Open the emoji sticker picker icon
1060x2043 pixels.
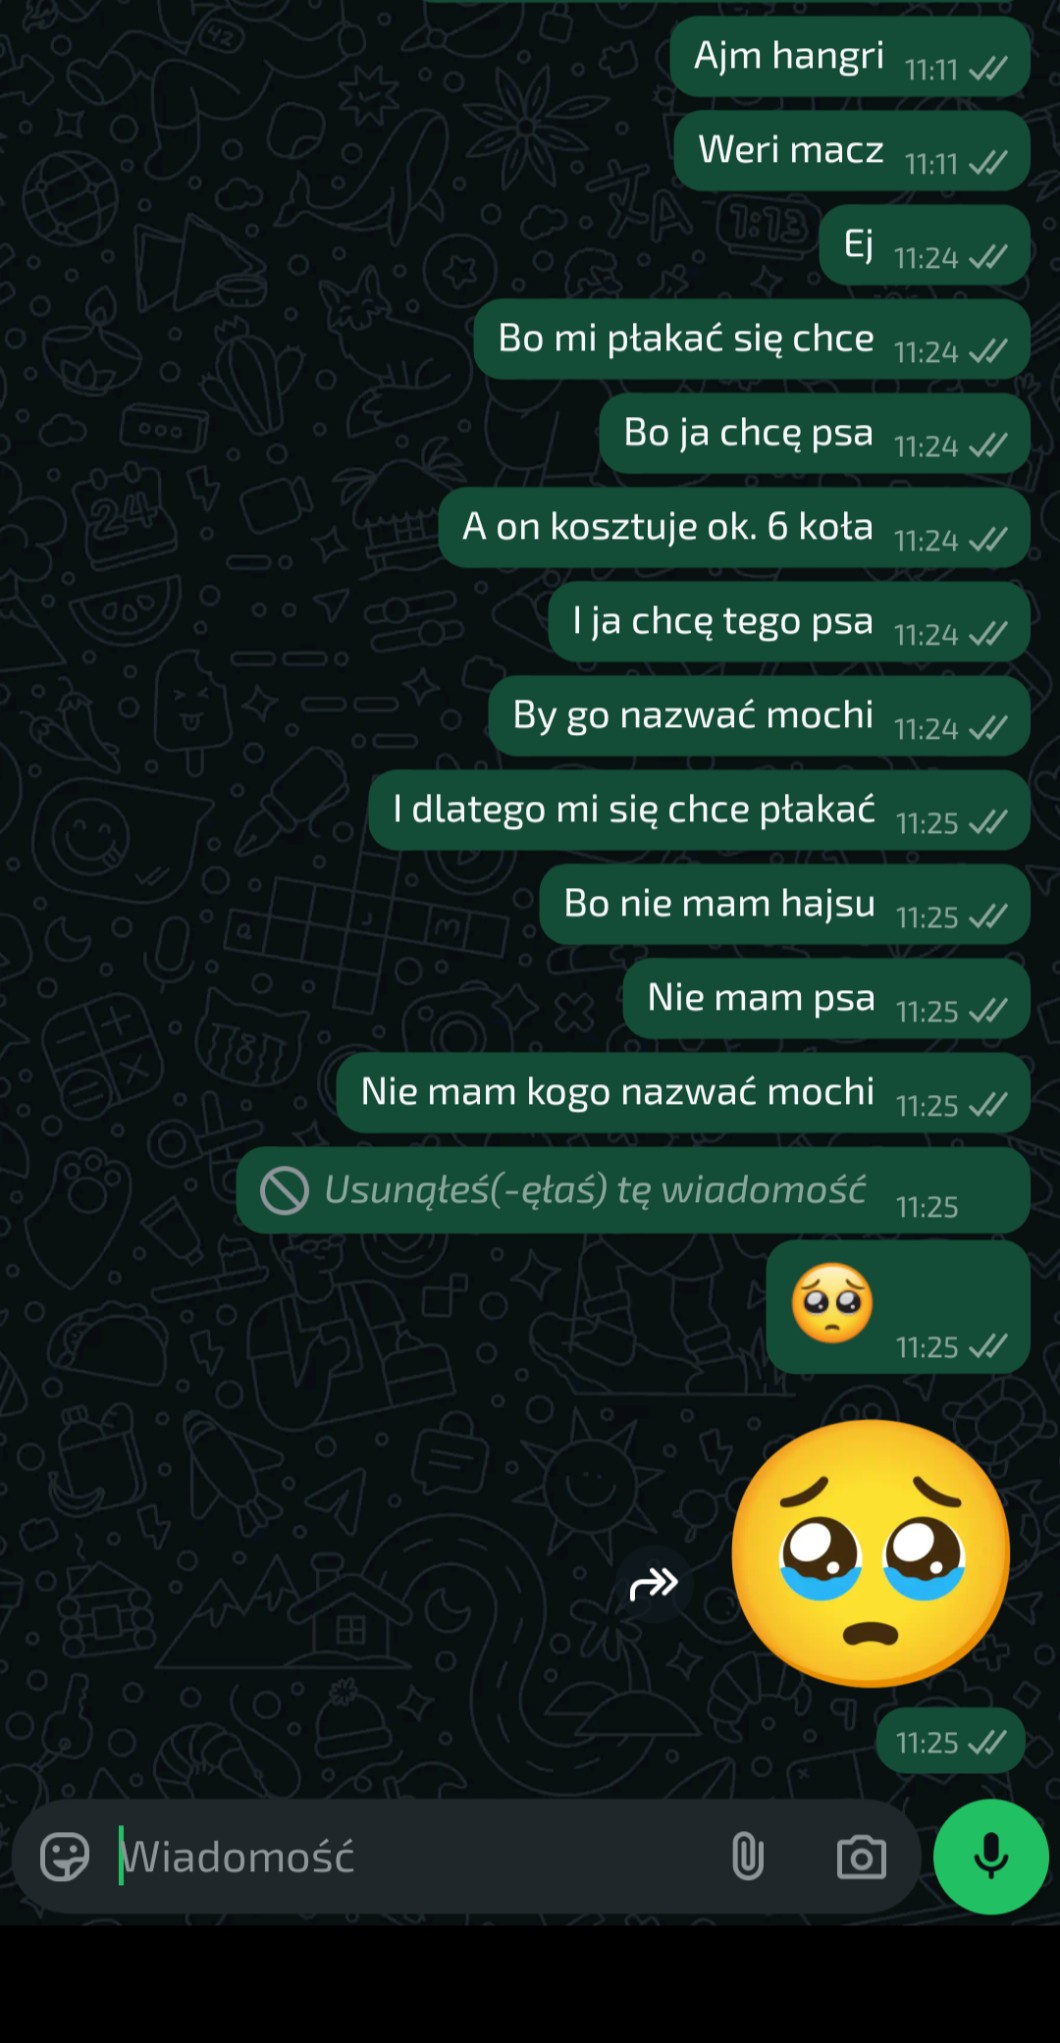click(x=64, y=1857)
